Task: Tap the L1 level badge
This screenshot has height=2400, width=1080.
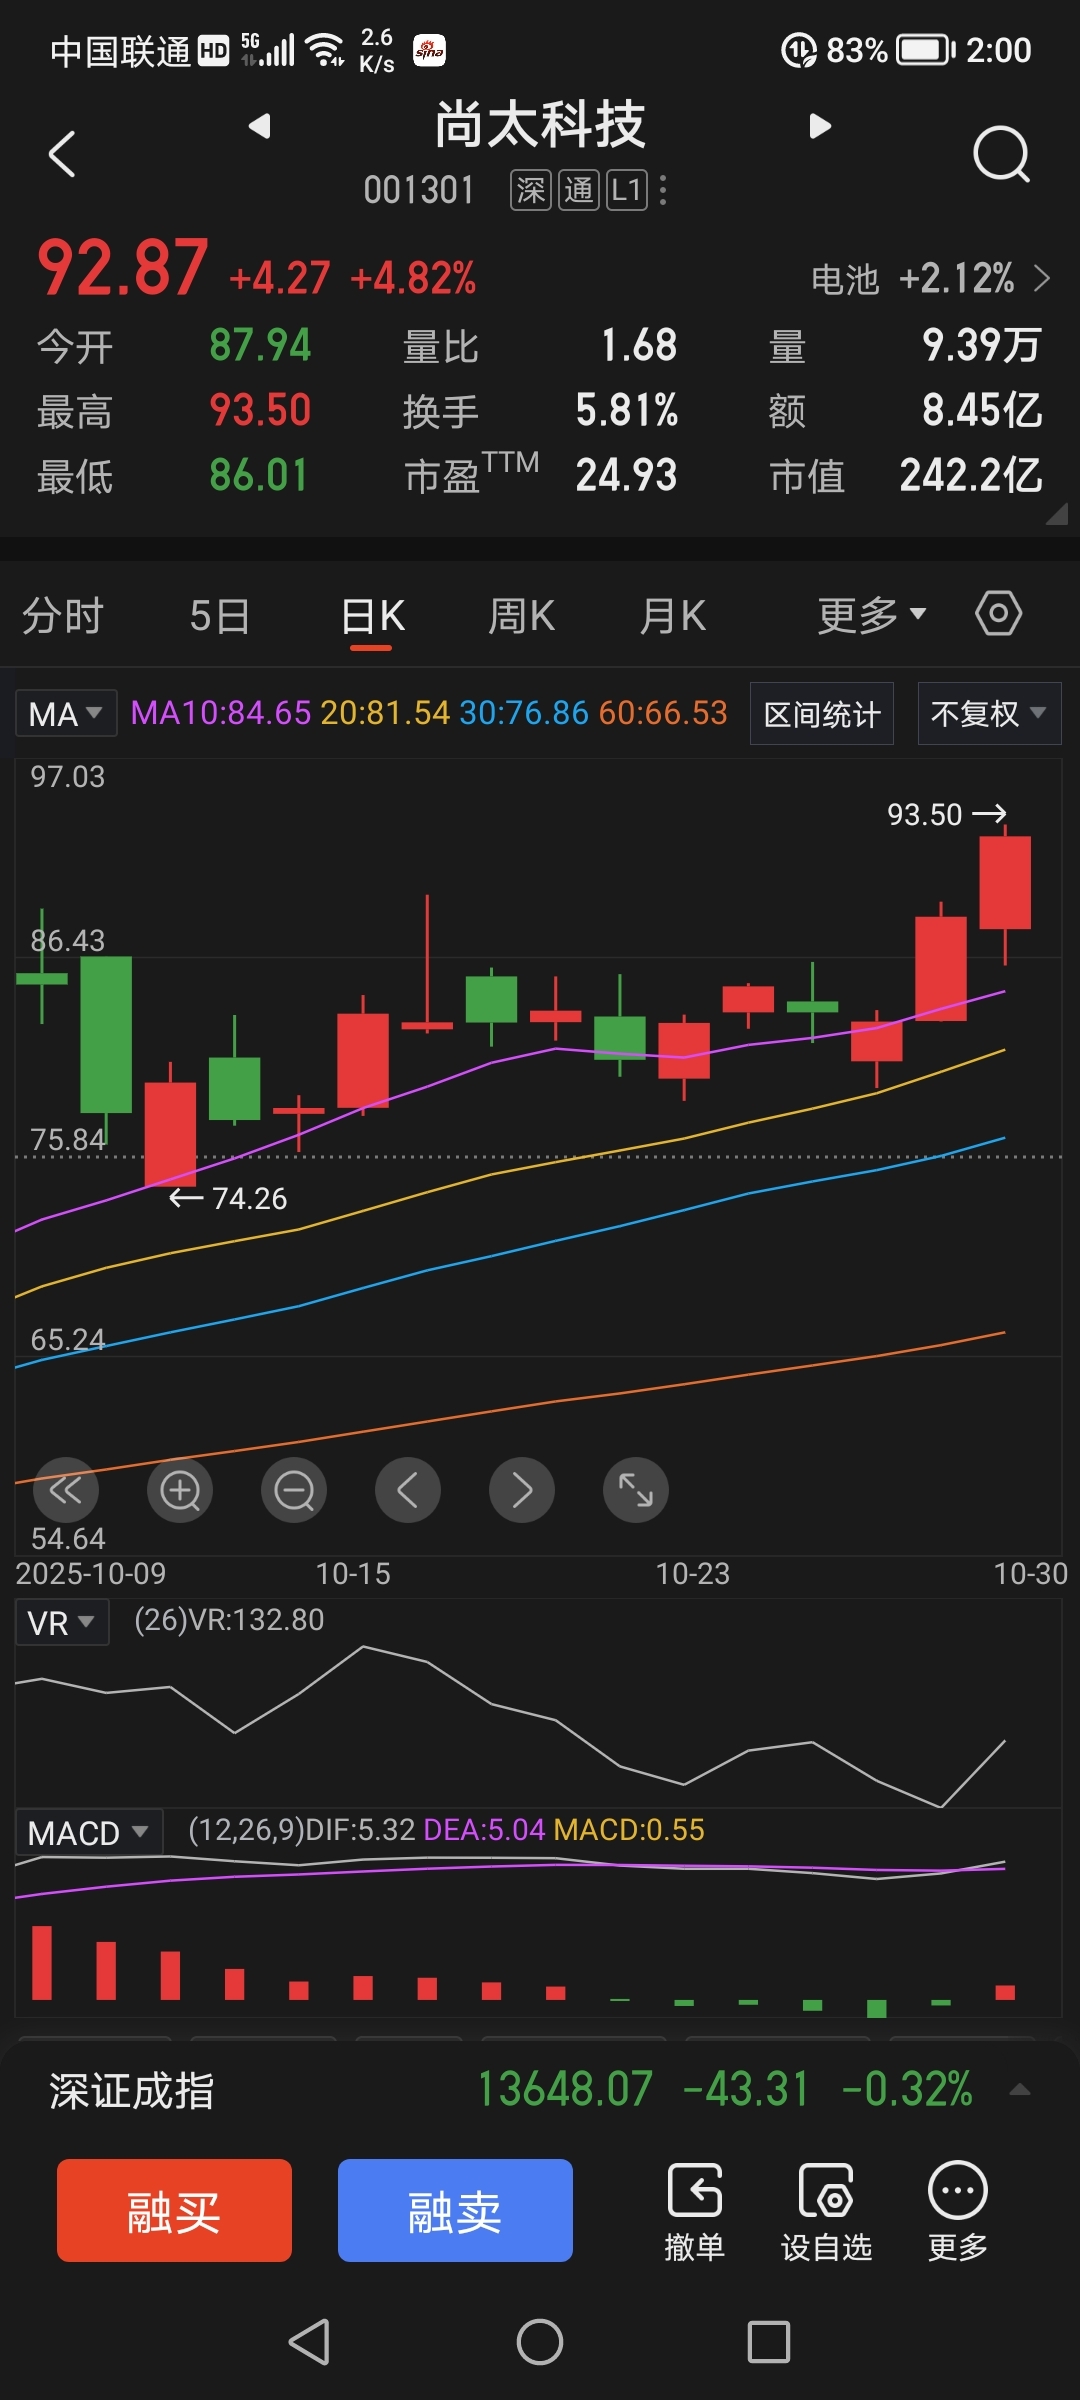Action: [x=627, y=190]
